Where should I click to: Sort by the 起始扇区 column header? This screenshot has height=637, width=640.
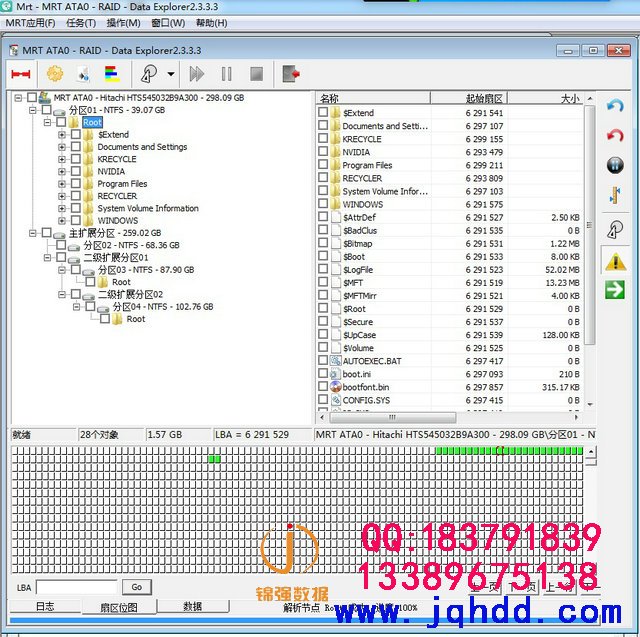[469, 98]
